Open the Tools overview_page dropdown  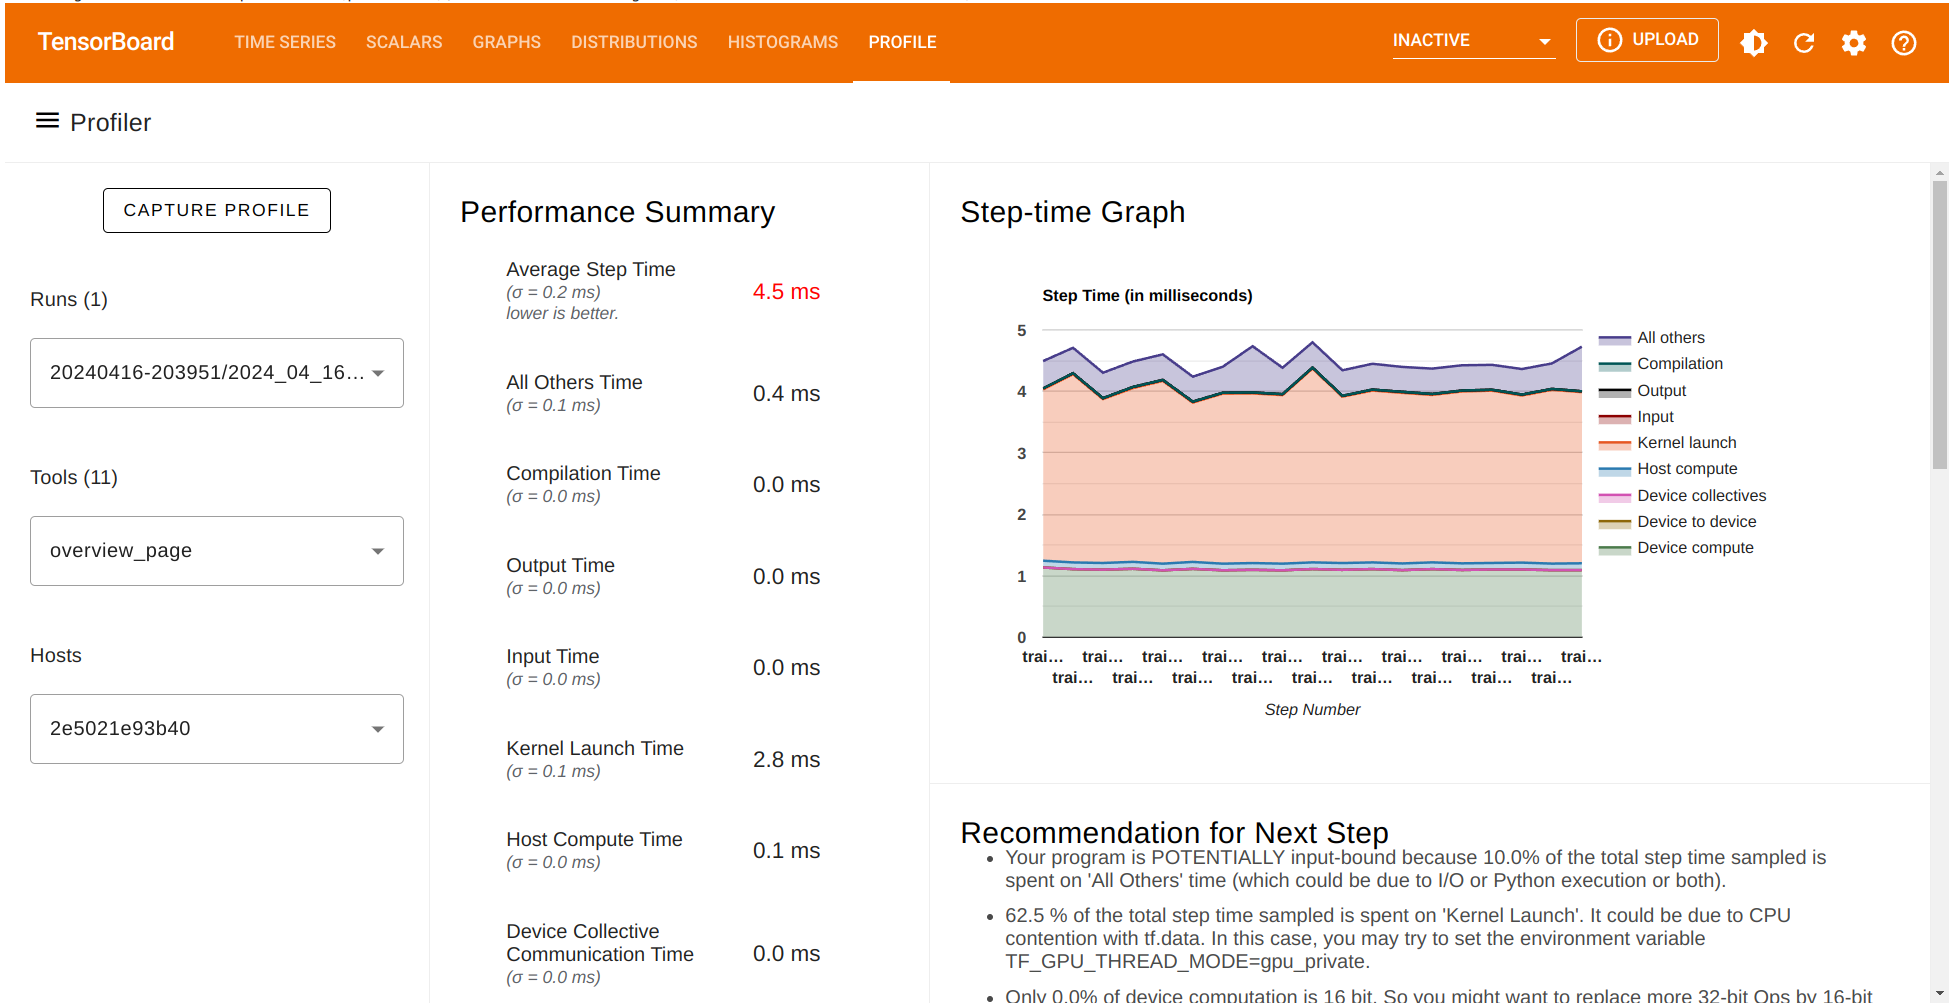[217, 551]
